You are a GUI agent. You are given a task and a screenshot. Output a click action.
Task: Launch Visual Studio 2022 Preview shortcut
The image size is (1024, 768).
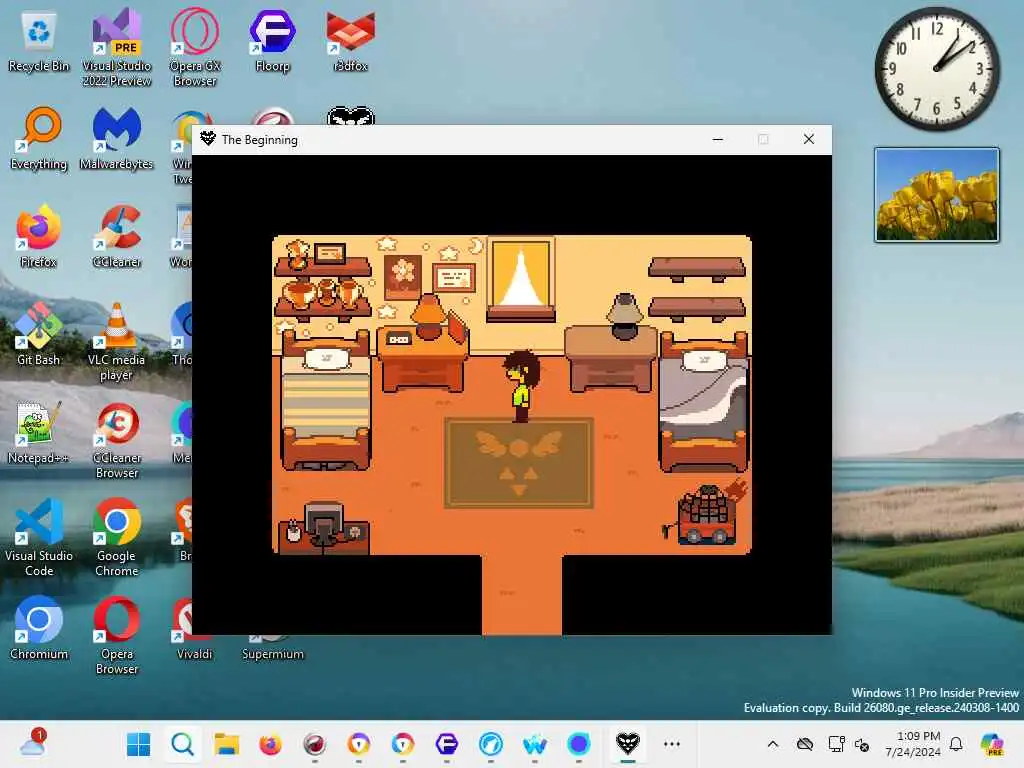tap(116, 48)
